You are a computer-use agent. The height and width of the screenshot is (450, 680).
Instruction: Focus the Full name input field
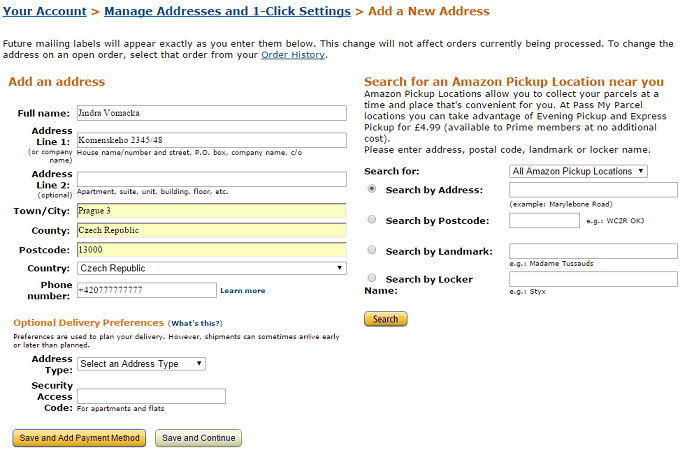212,113
